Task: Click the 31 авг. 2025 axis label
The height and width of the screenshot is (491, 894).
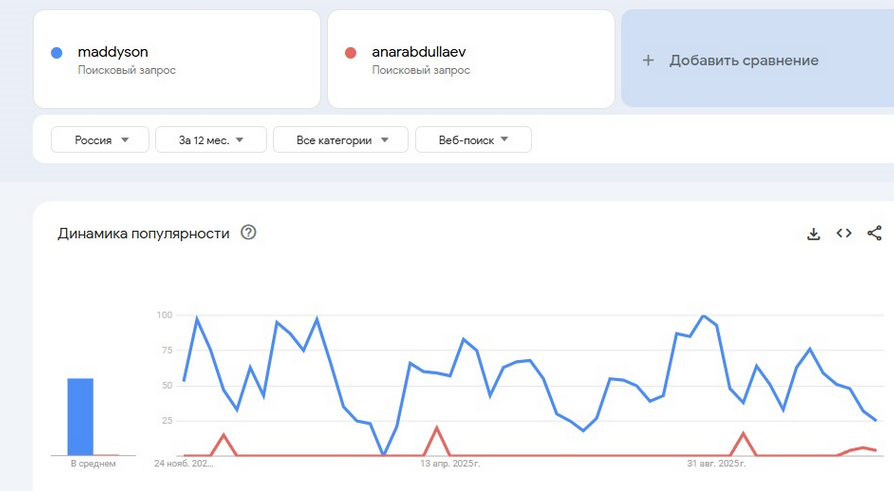Action: [x=717, y=464]
